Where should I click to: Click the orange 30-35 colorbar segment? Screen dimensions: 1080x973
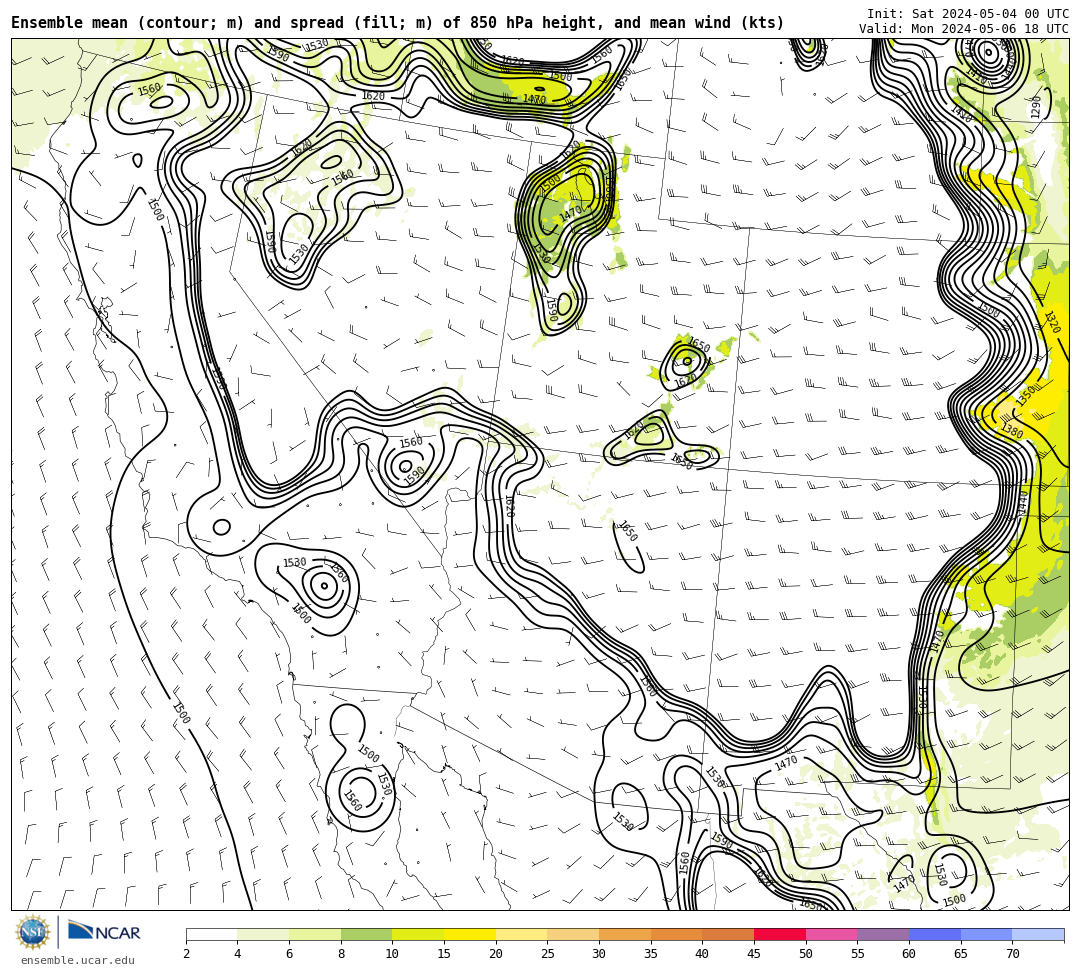coord(625,934)
